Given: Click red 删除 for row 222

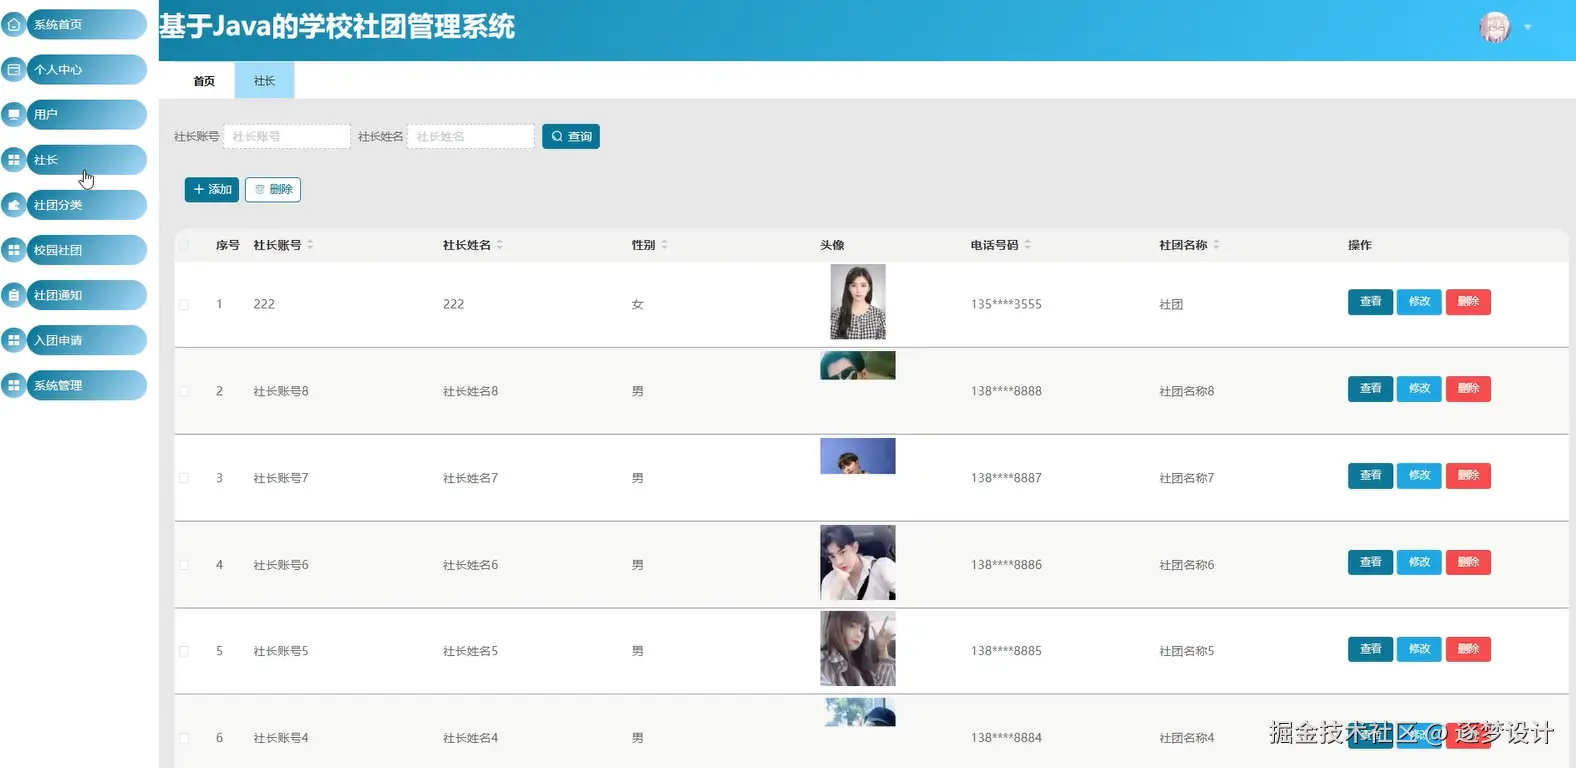Looking at the screenshot, I should click(1468, 302).
